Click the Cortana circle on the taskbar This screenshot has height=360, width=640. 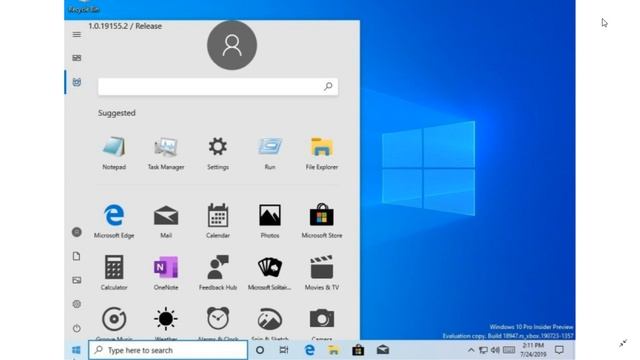[260, 350]
